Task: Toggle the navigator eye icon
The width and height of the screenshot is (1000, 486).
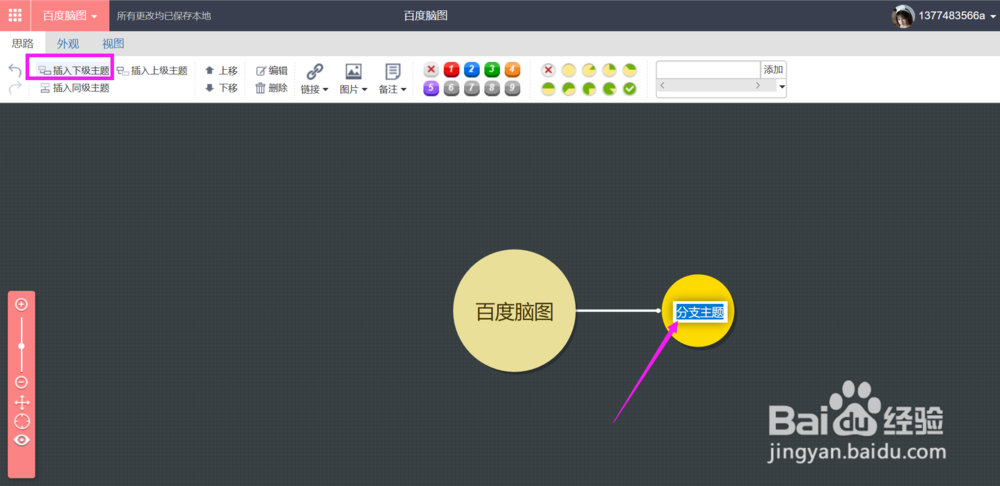Action: [x=22, y=440]
